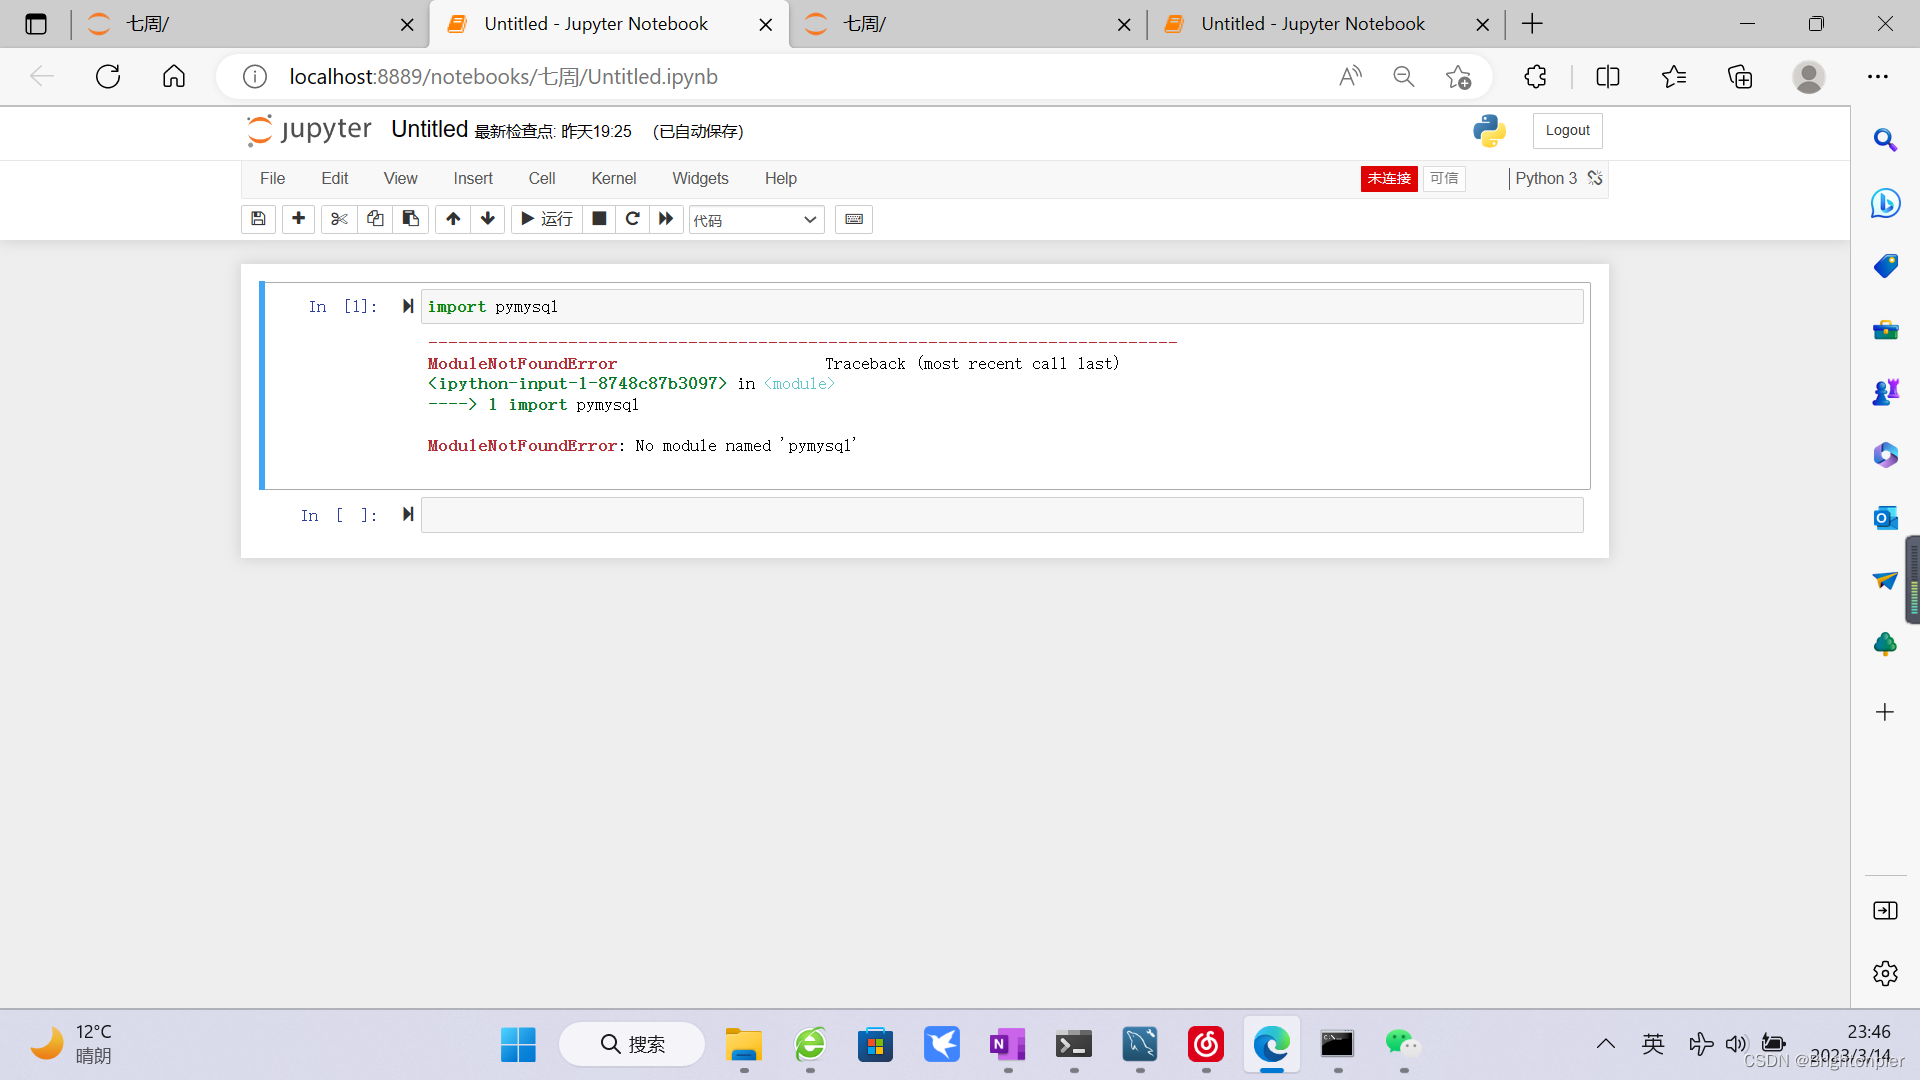Insert a cell below with the plus icon
The height and width of the screenshot is (1080, 1920).
(x=298, y=219)
